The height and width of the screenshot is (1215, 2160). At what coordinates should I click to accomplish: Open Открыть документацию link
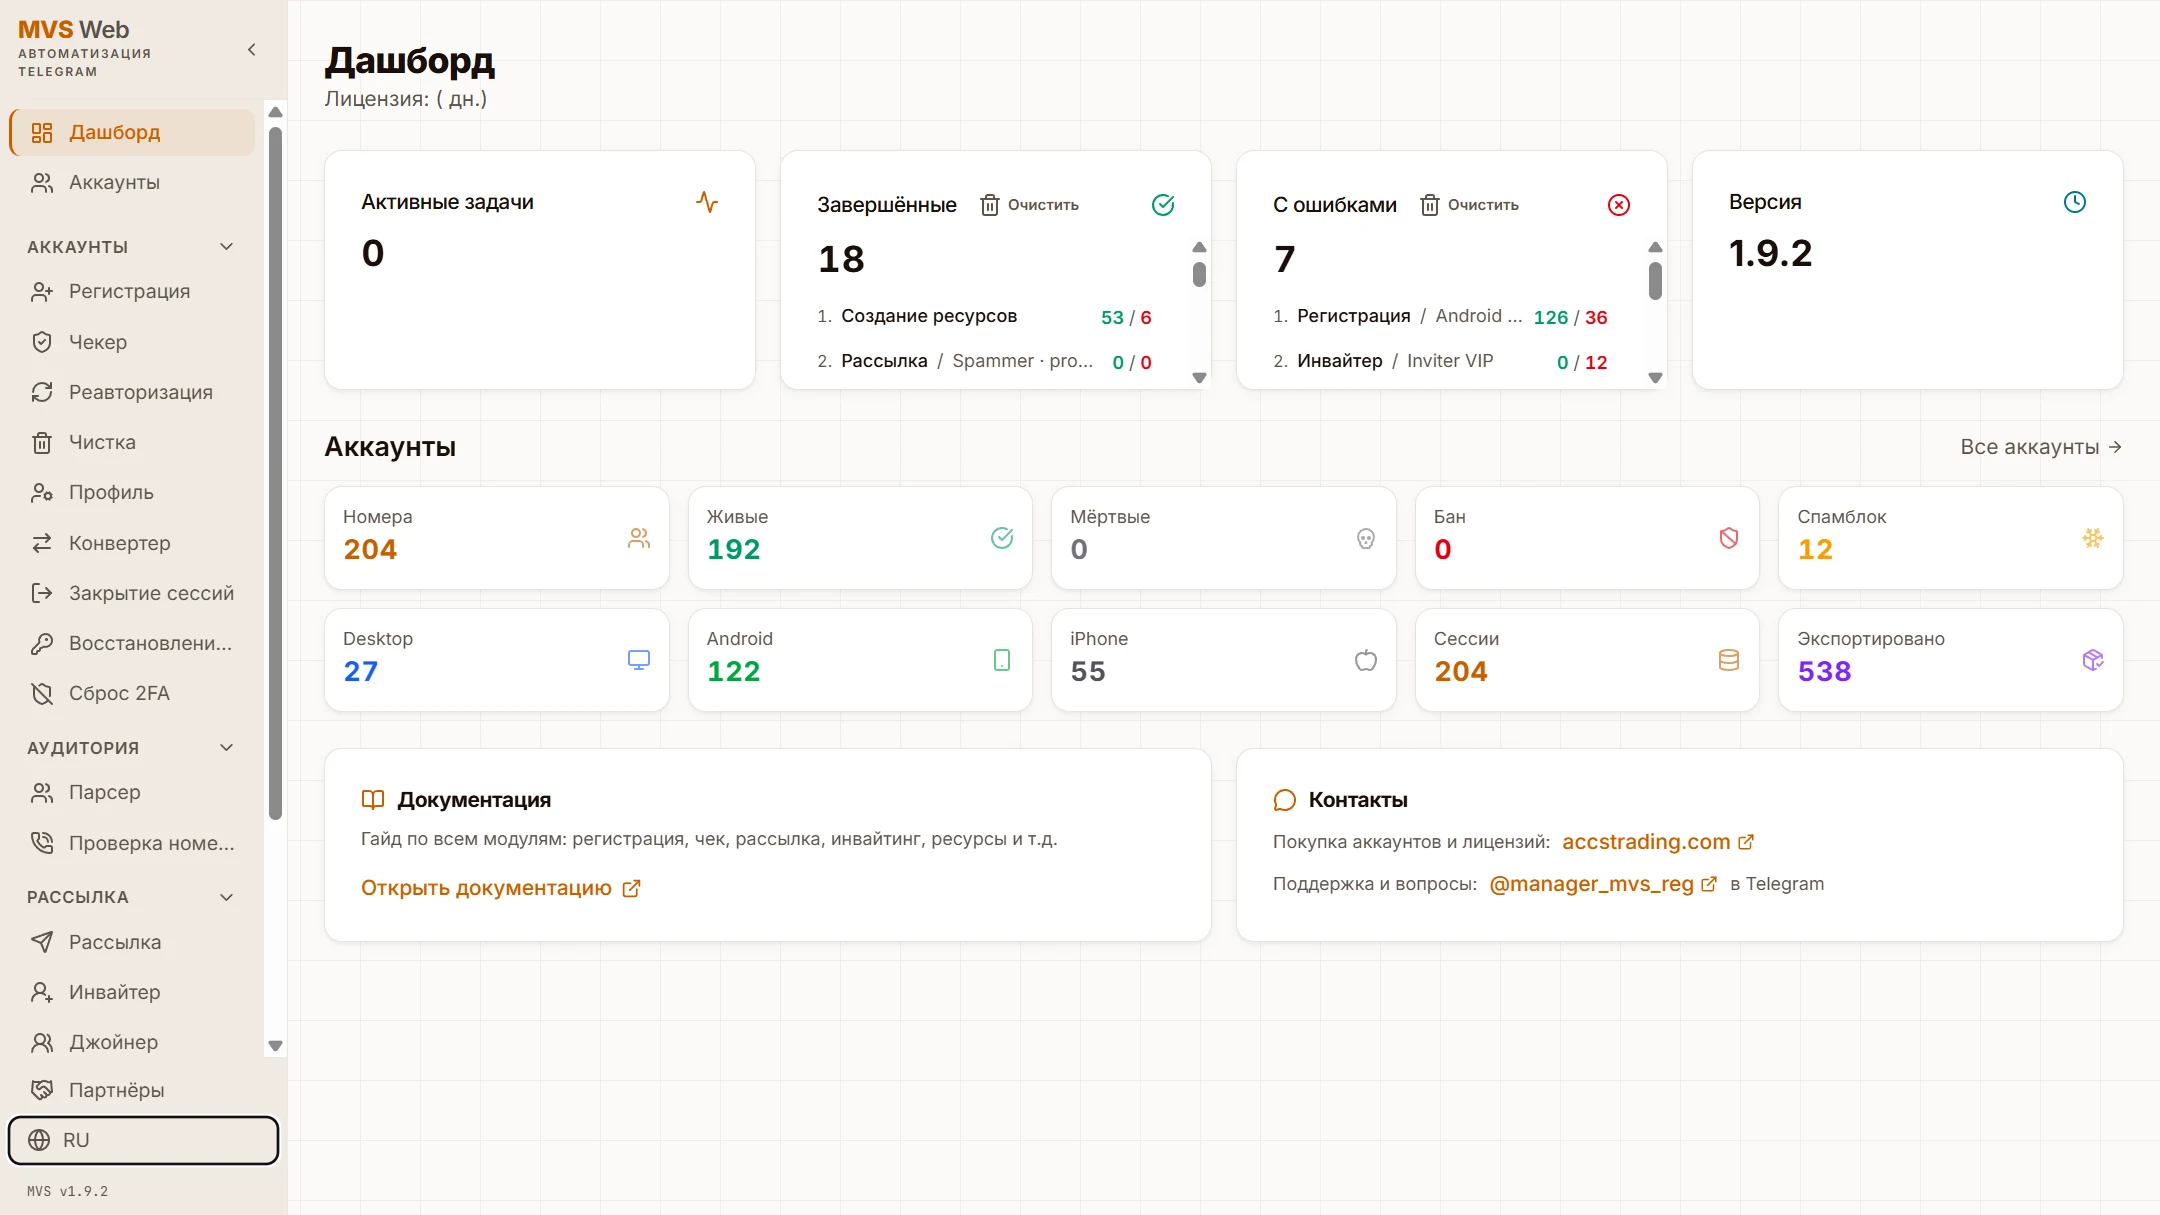point(487,887)
